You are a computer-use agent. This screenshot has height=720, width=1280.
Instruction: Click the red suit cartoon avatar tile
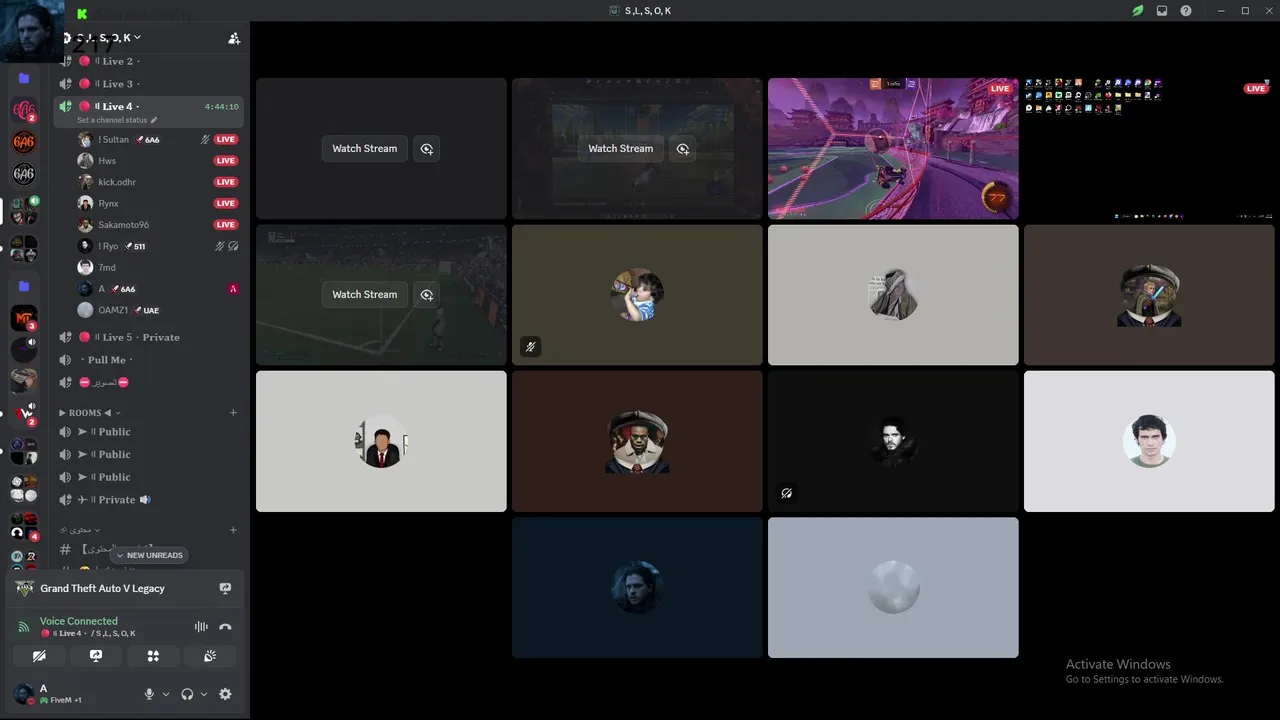pyautogui.click(x=381, y=441)
